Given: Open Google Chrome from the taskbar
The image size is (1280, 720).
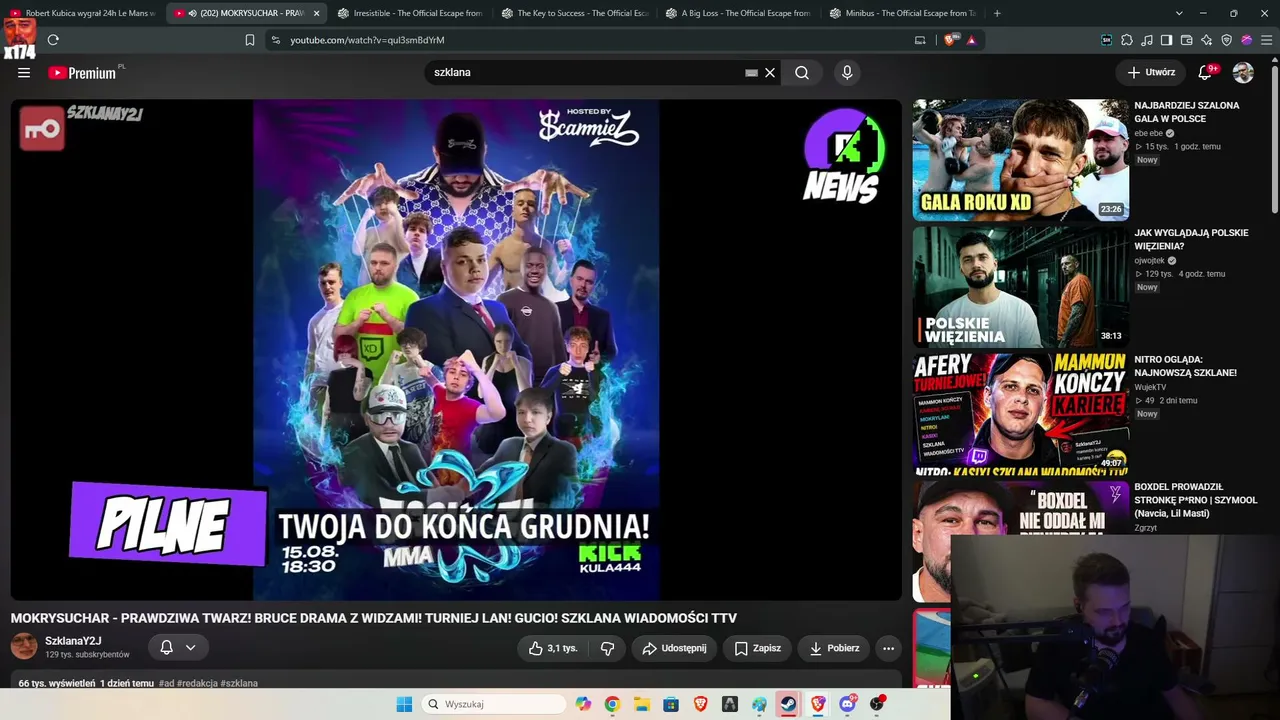Looking at the screenshot, I should [x=612, y=704].
